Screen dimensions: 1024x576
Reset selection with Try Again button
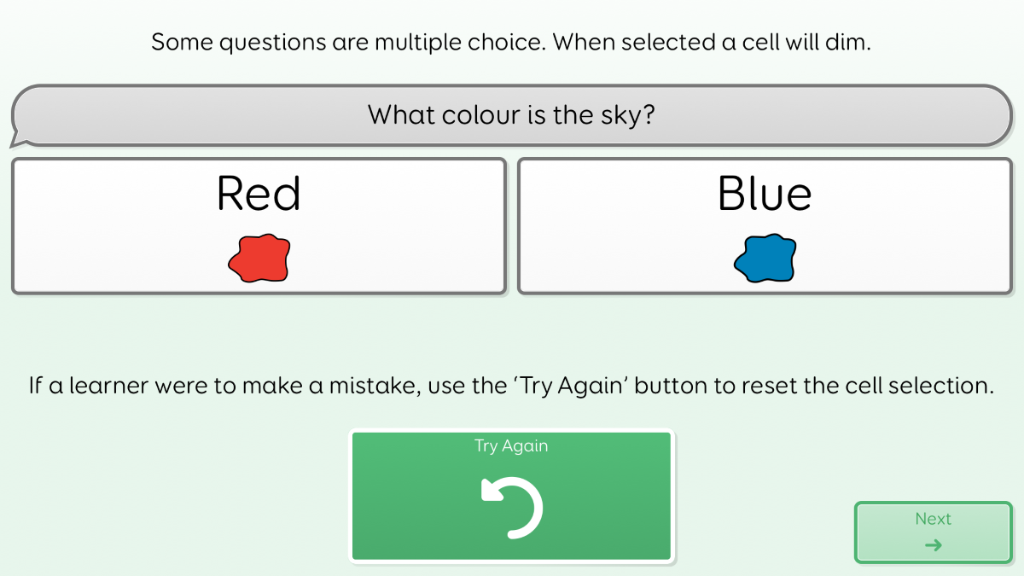click(x=511, y=496)
